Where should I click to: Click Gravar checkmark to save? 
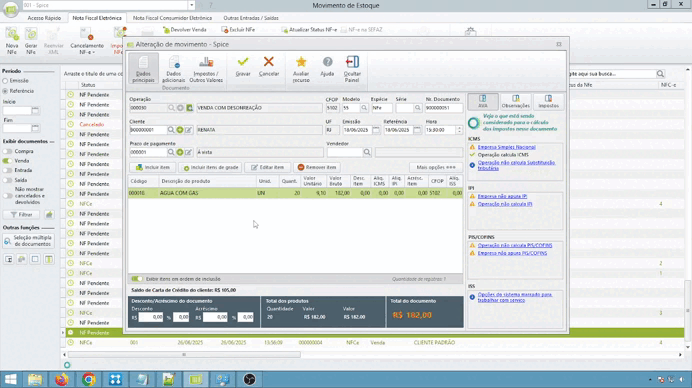243,66
